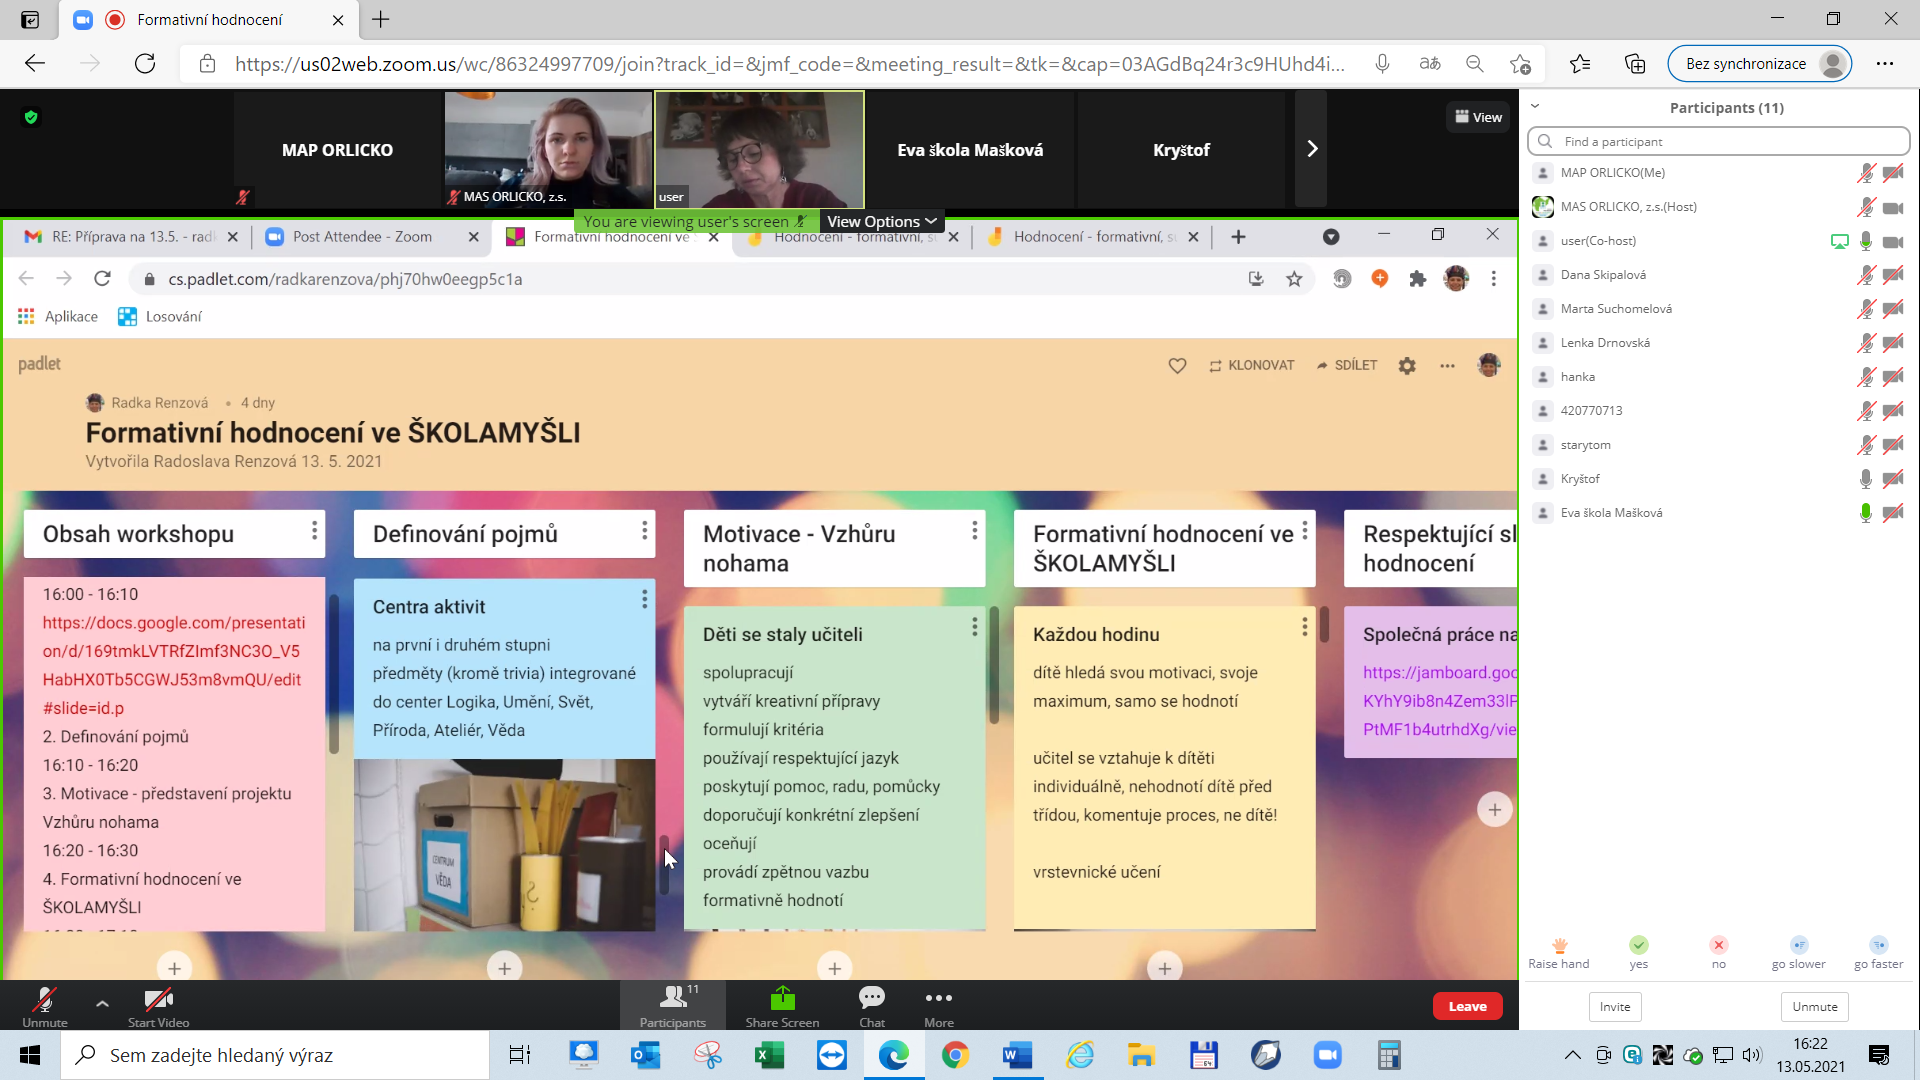Image resolution: width=1920 pixels, height=1080 pixels.
Task: Open the More options icon in the Zoom toolbar
Action: [938, 998]
